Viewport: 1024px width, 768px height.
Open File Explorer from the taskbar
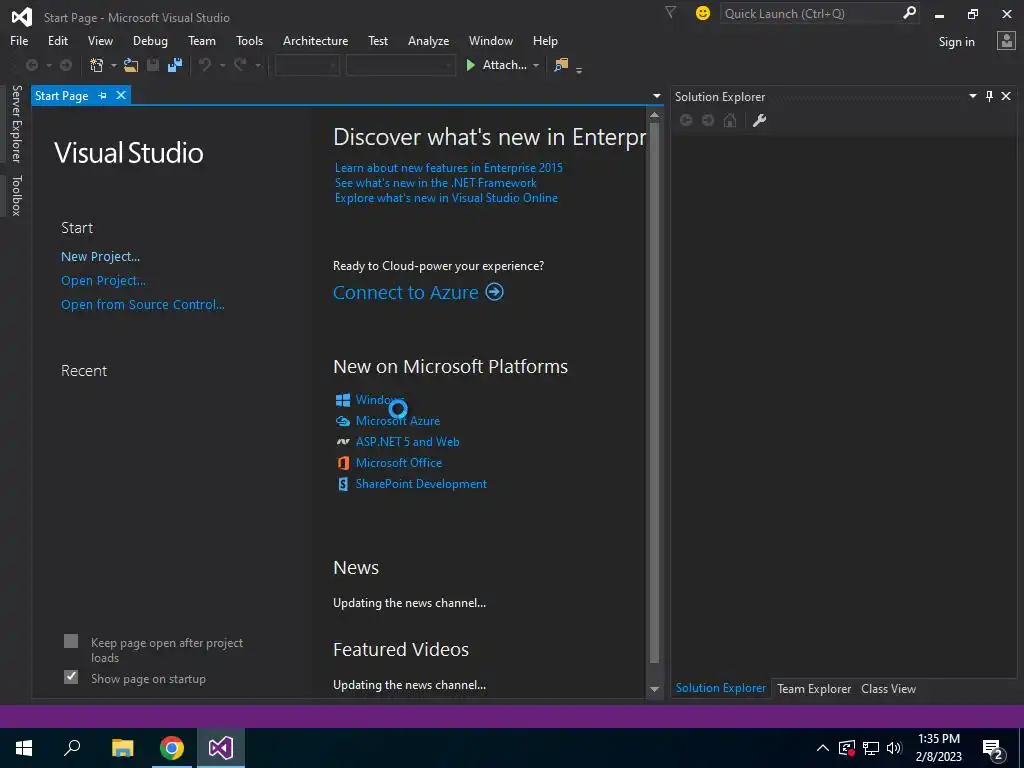[122, 748]
